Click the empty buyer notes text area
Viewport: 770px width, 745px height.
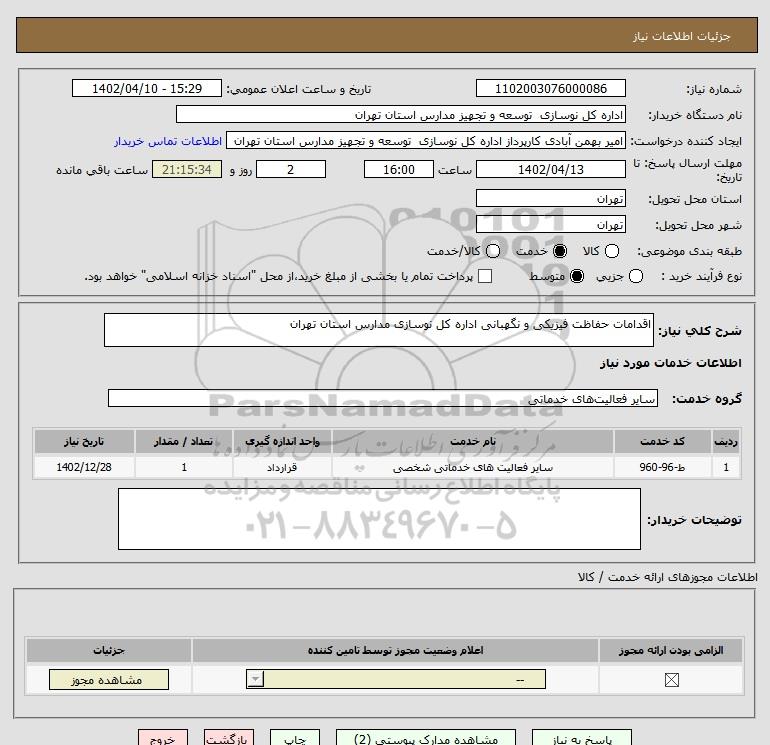click(x=379, y=519)
